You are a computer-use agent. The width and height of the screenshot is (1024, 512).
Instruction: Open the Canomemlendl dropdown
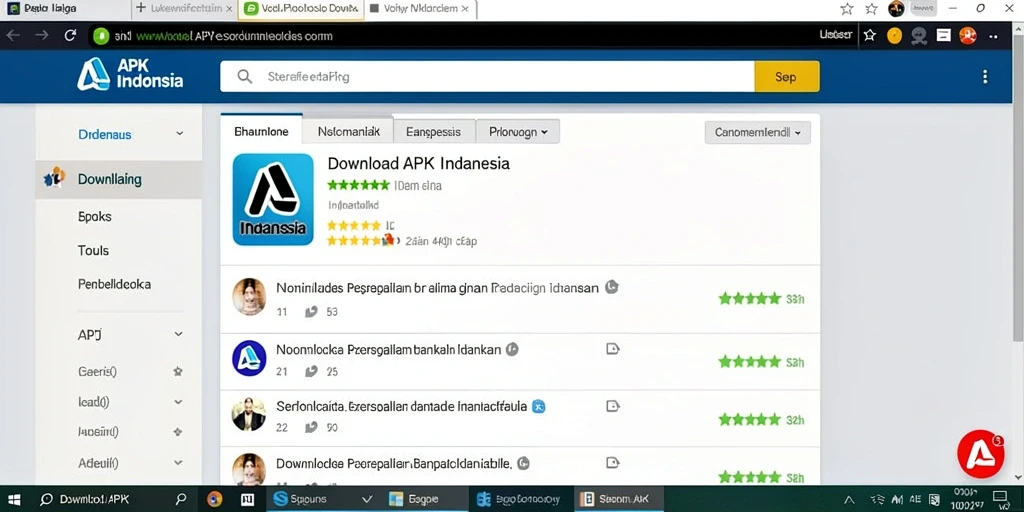(758, 133)
